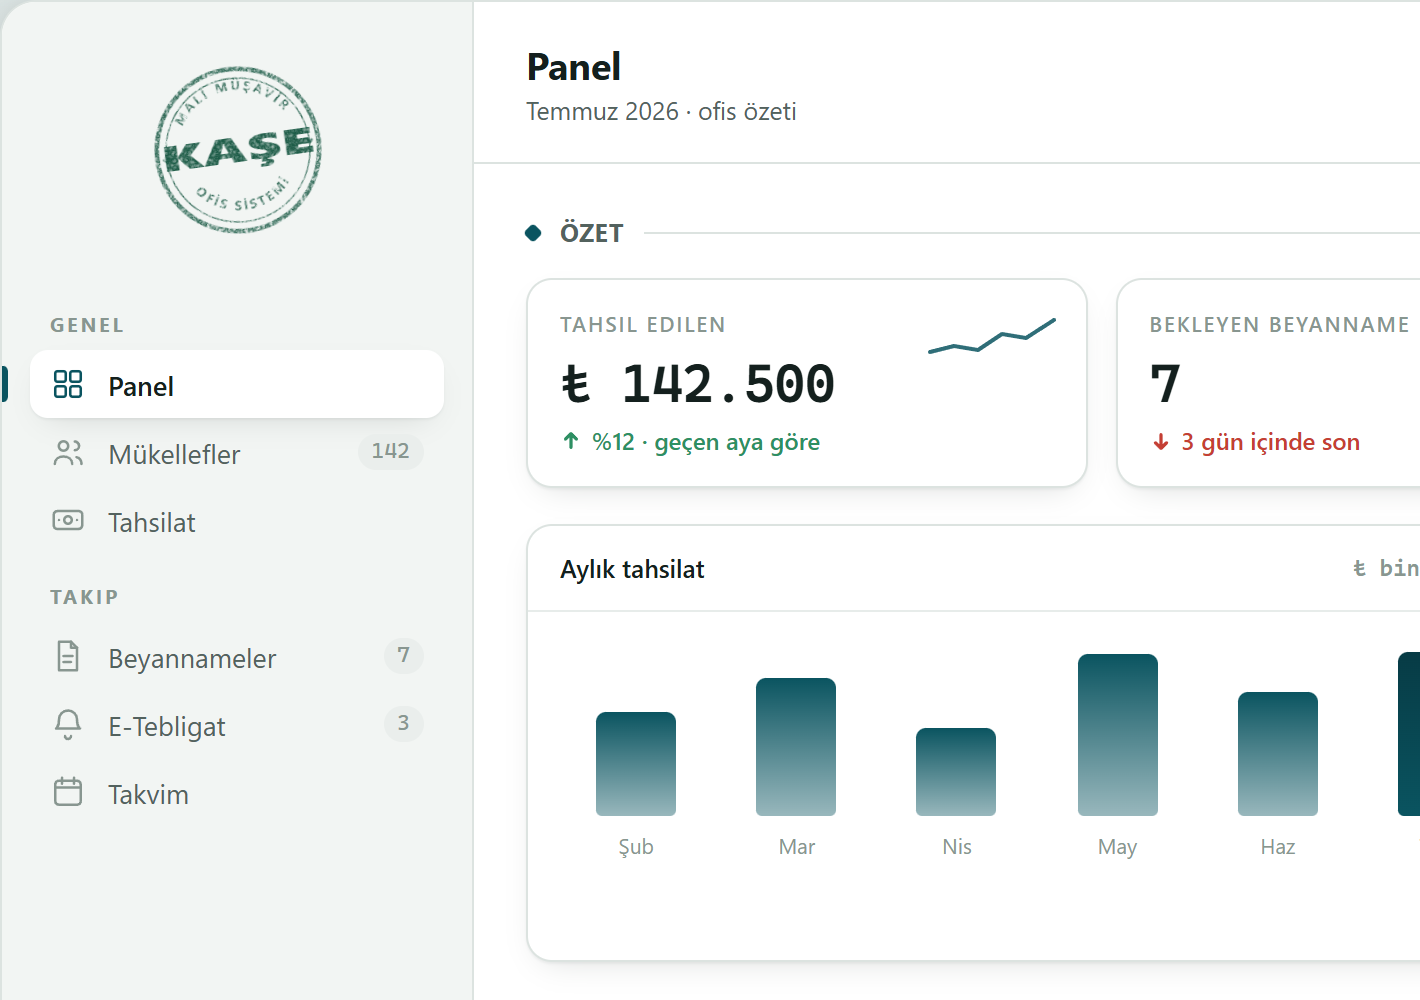Viewport: 1420px width, 1000px height.
Task: Click the '%12 · geçen aya göre' text
Action: [x=706, y=442]
